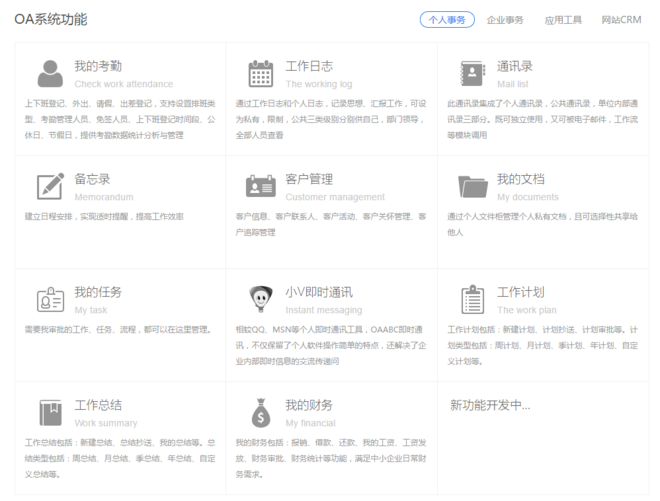Click the 我的文档 folder icon
The height and width of the screenshot is (501, 660).
tap(473, 186)
